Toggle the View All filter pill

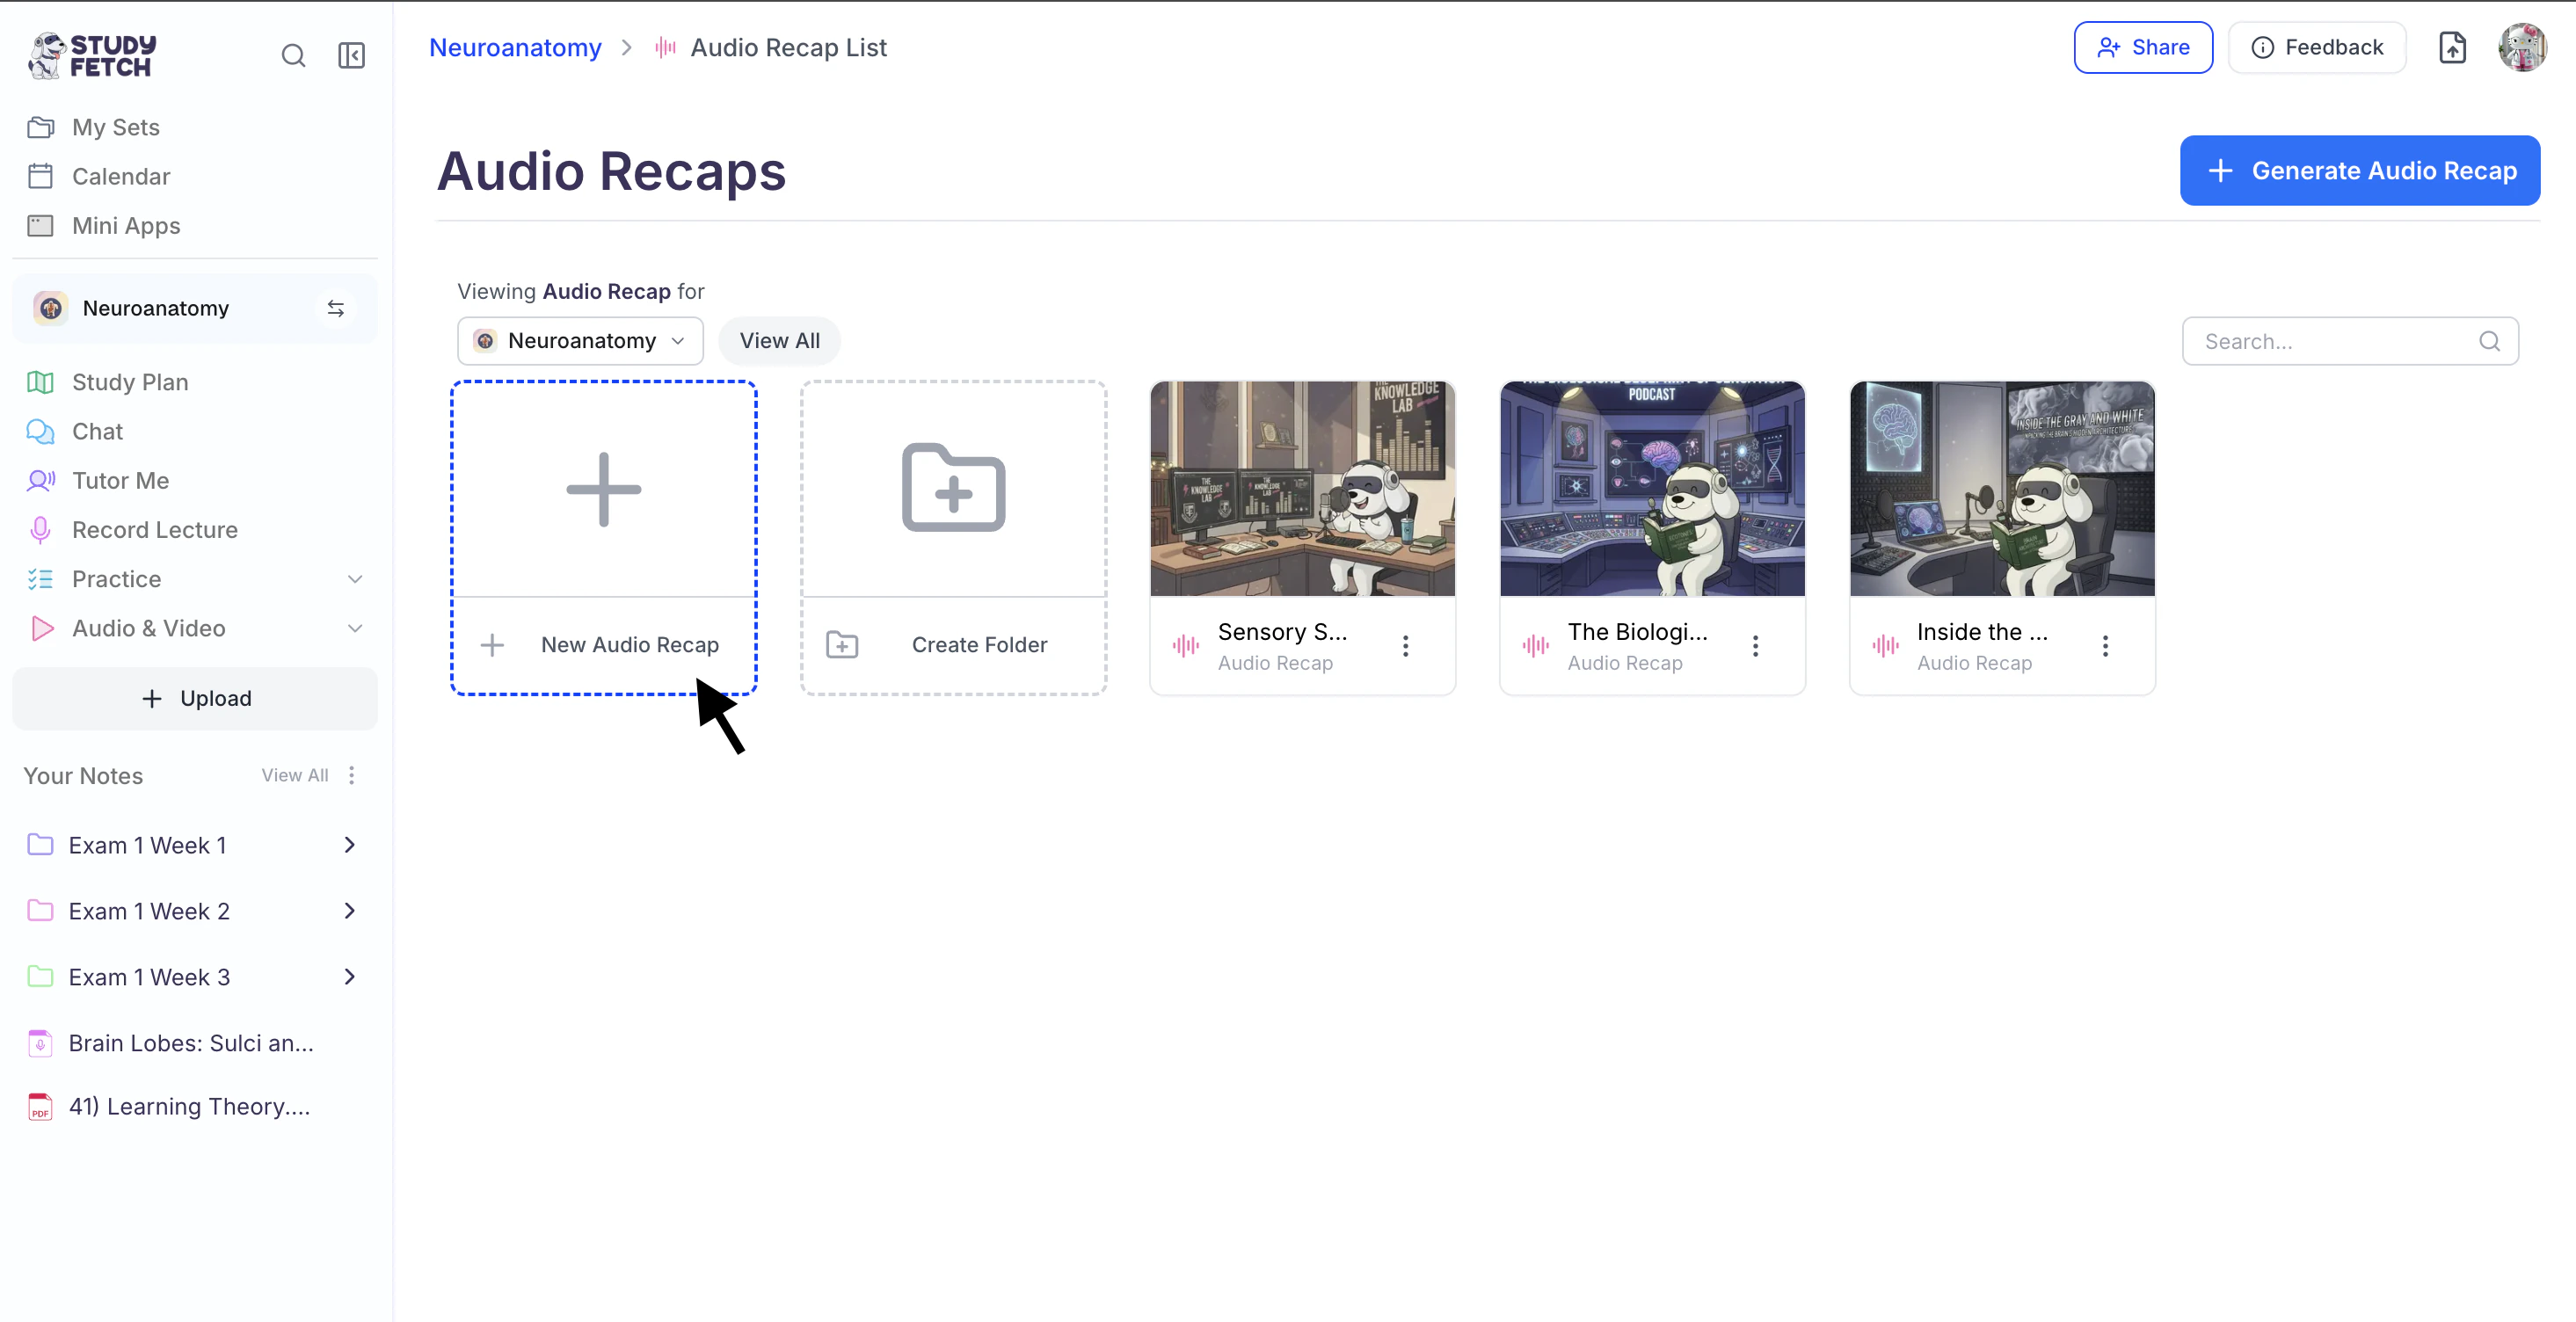click(x=779, y=341)
